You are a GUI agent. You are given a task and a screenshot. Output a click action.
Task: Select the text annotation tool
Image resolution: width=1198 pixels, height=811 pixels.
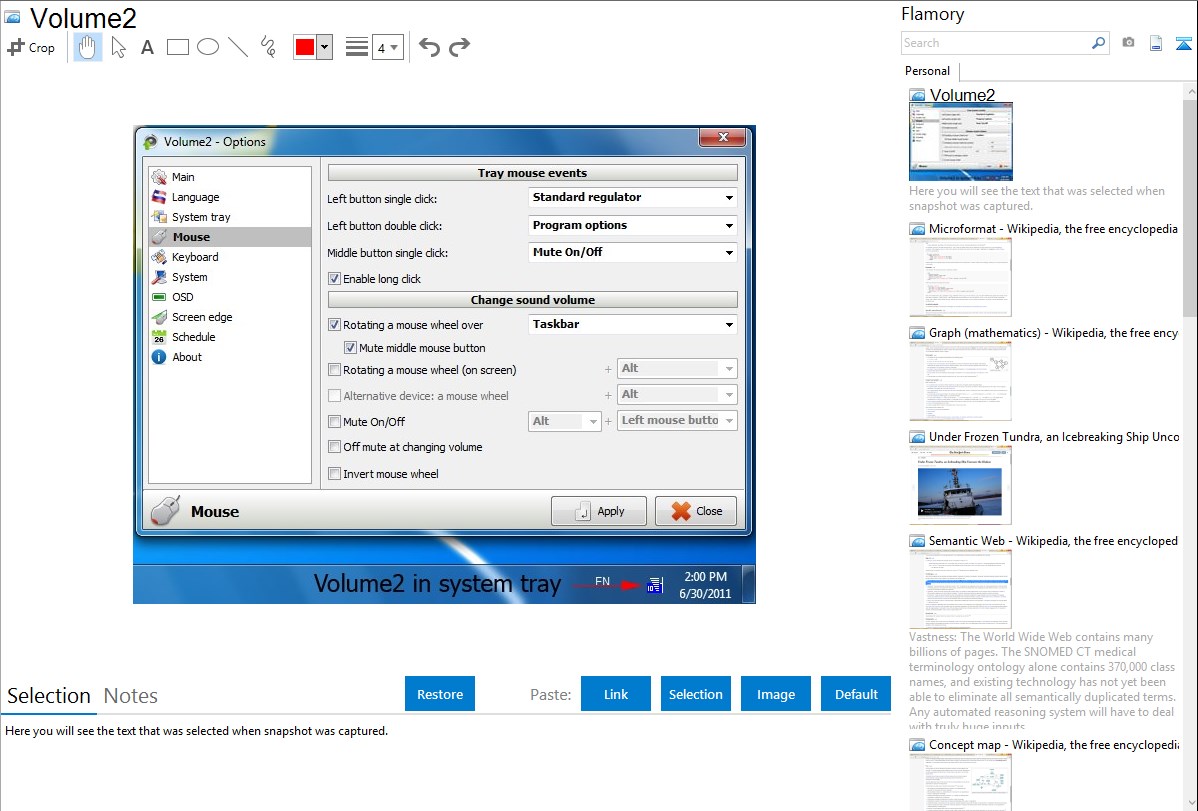click(147, 47)
